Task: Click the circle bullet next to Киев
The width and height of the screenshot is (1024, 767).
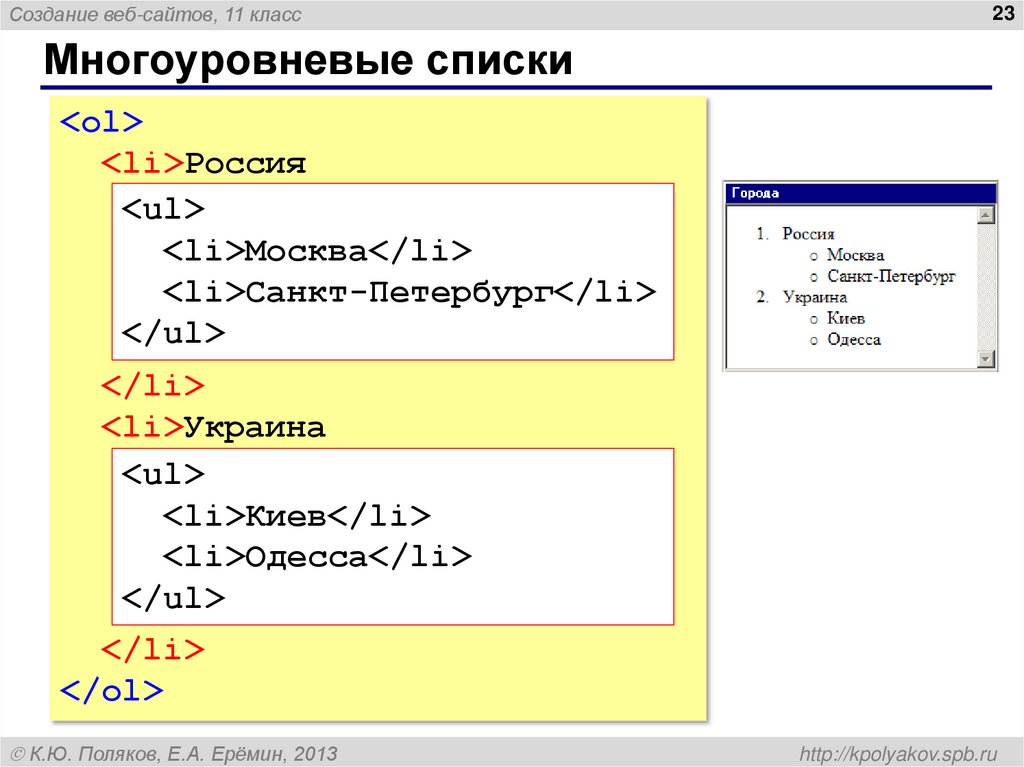Action: (x=812, y=318)
